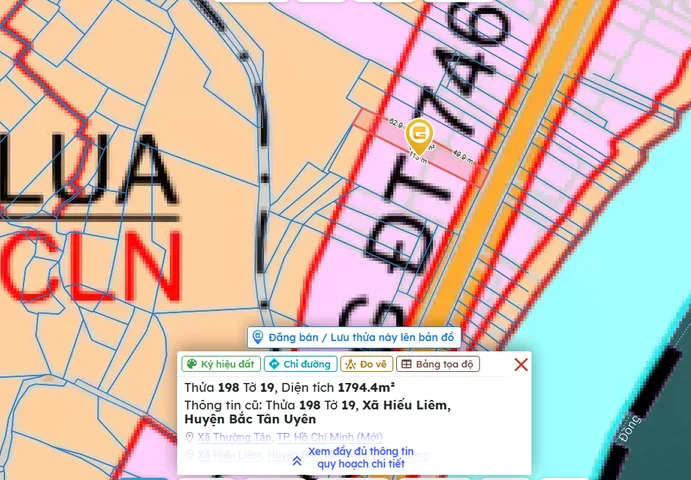Image resolution: width=691 pixels, height=480 pixels.
Task: Click the double chevron up icon
Action: click(297, 461)
